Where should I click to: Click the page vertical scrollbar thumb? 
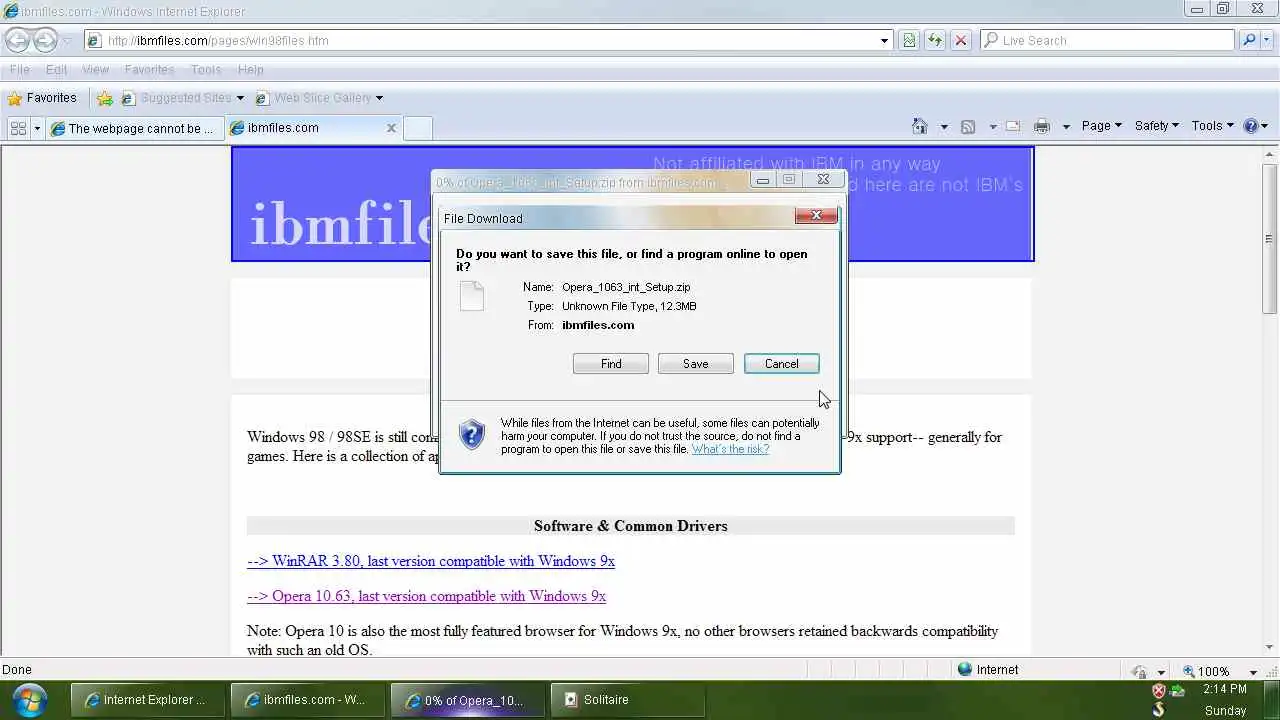[1270, 240]
